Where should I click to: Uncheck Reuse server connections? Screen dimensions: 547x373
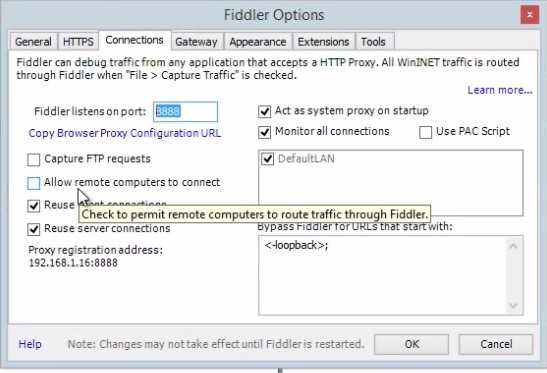point(33,229)
